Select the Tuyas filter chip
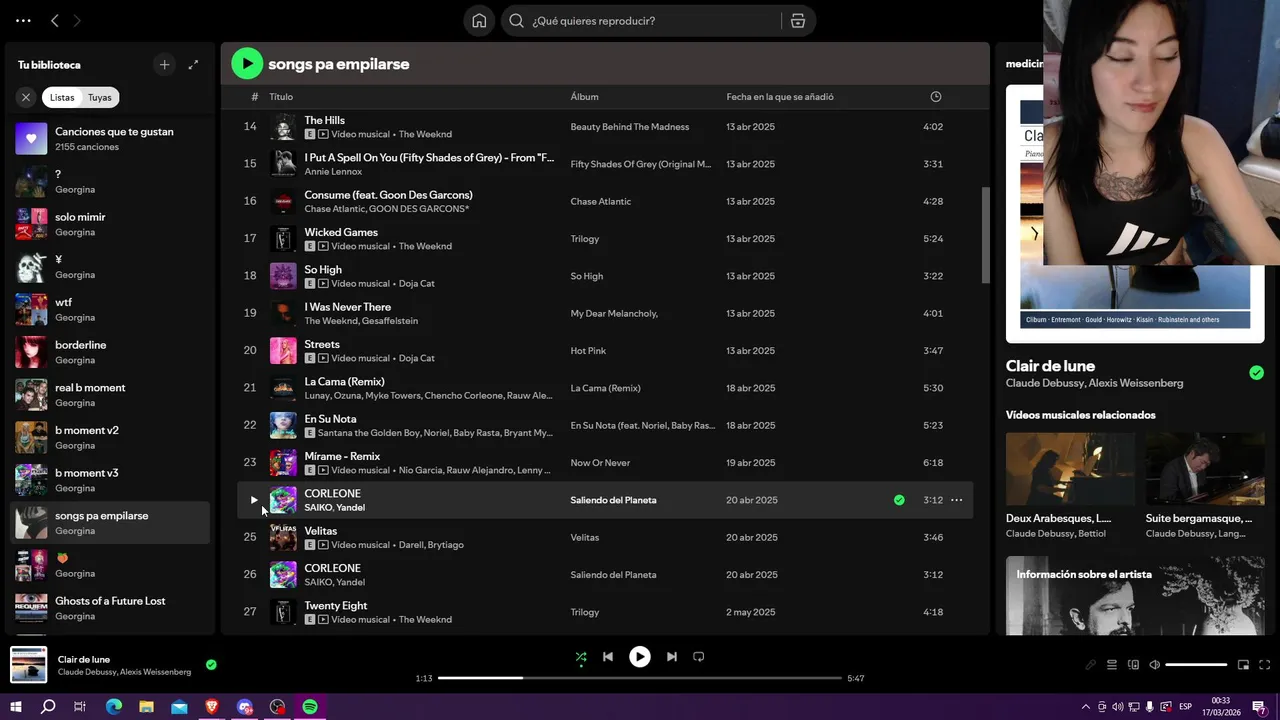The image size is (1280, 720). (100, 97)
